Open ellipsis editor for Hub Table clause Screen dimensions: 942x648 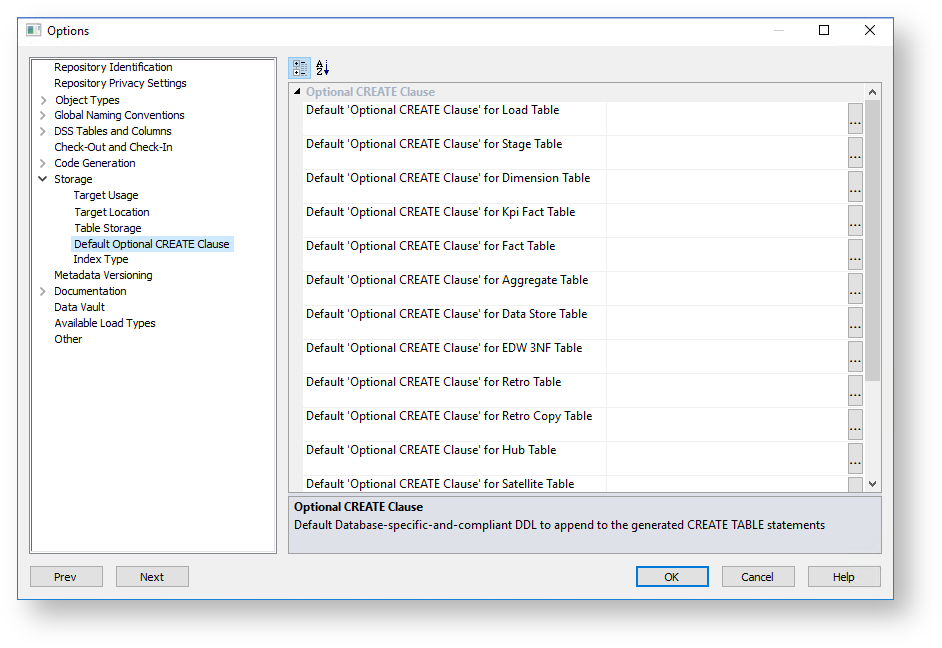point(855,458)
